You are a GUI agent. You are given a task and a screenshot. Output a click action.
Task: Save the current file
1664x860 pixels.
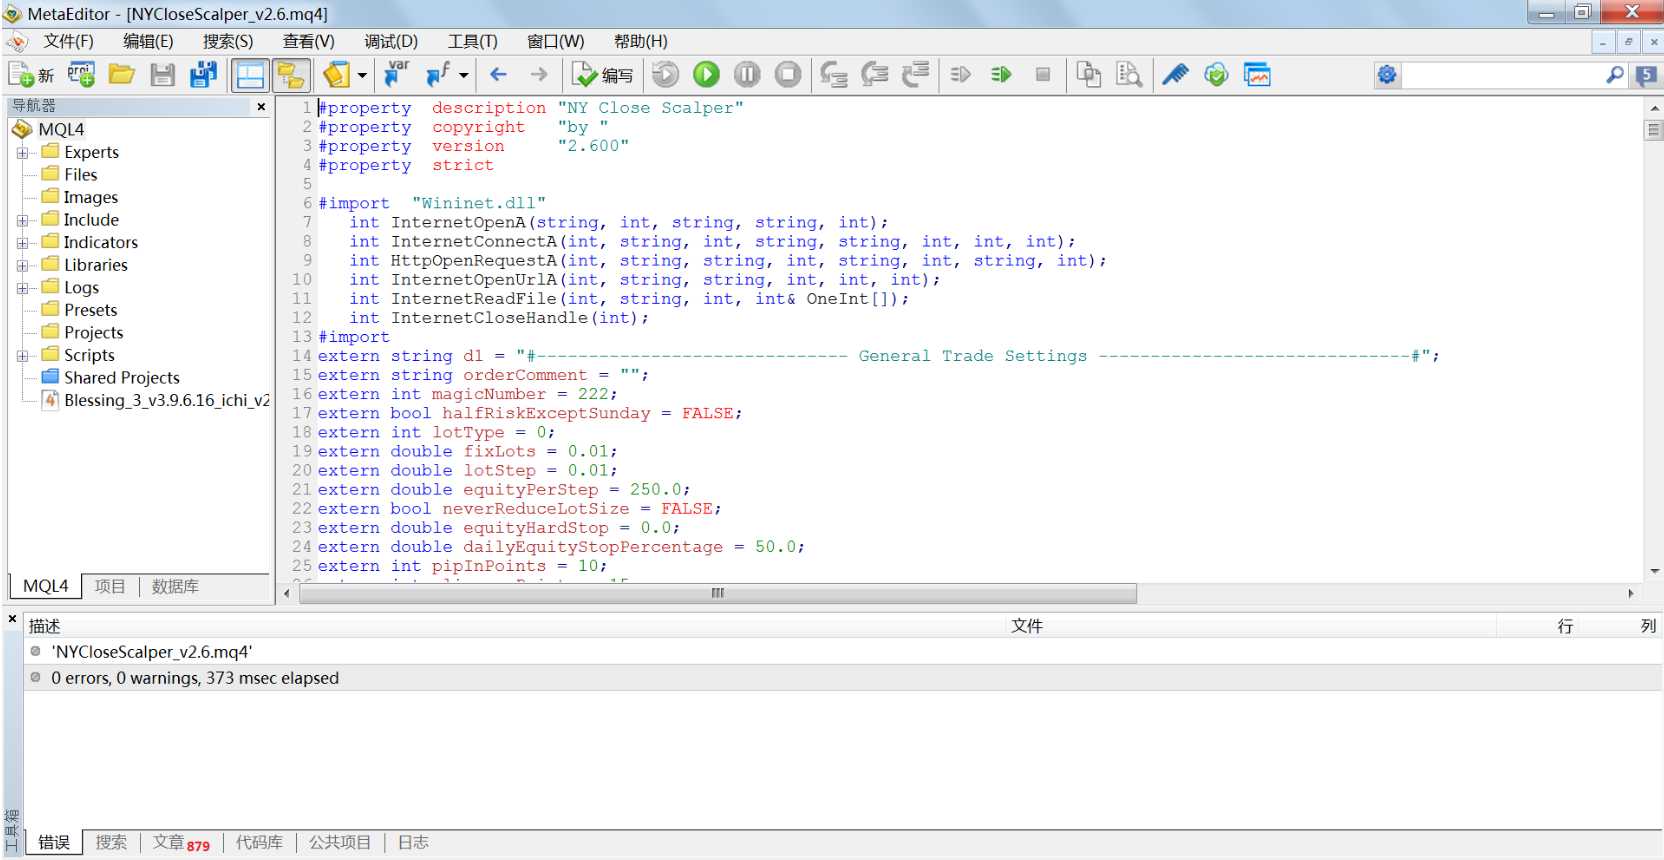point(163,75)
